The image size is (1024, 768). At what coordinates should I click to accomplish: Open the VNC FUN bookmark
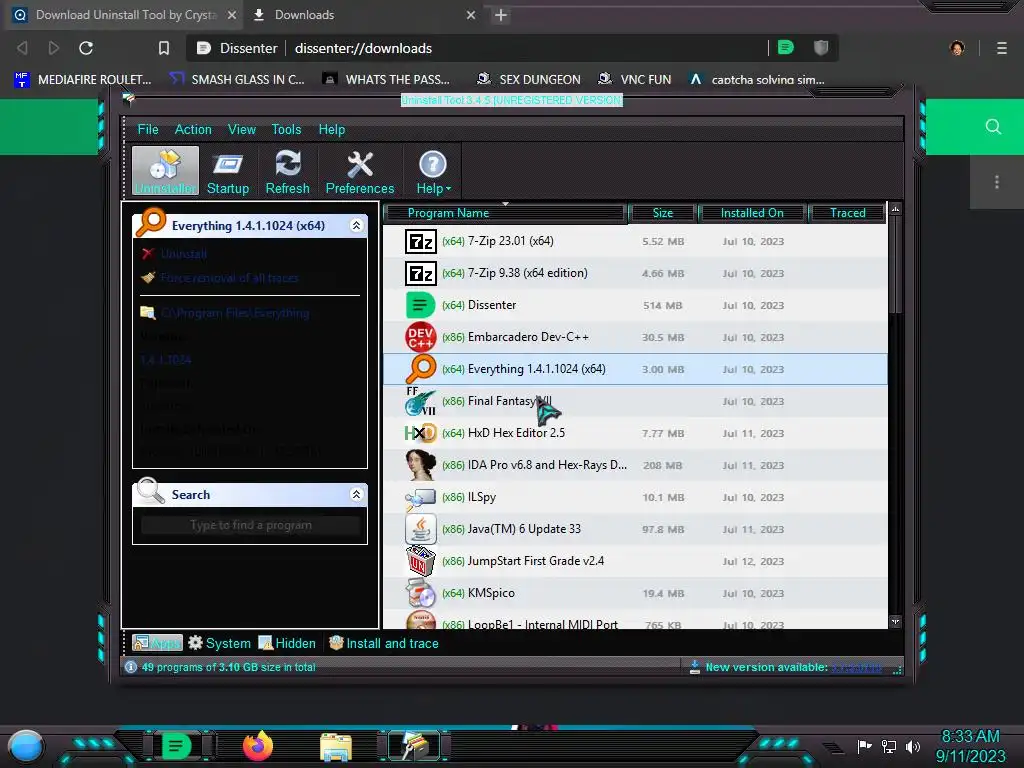coord(635,80)
